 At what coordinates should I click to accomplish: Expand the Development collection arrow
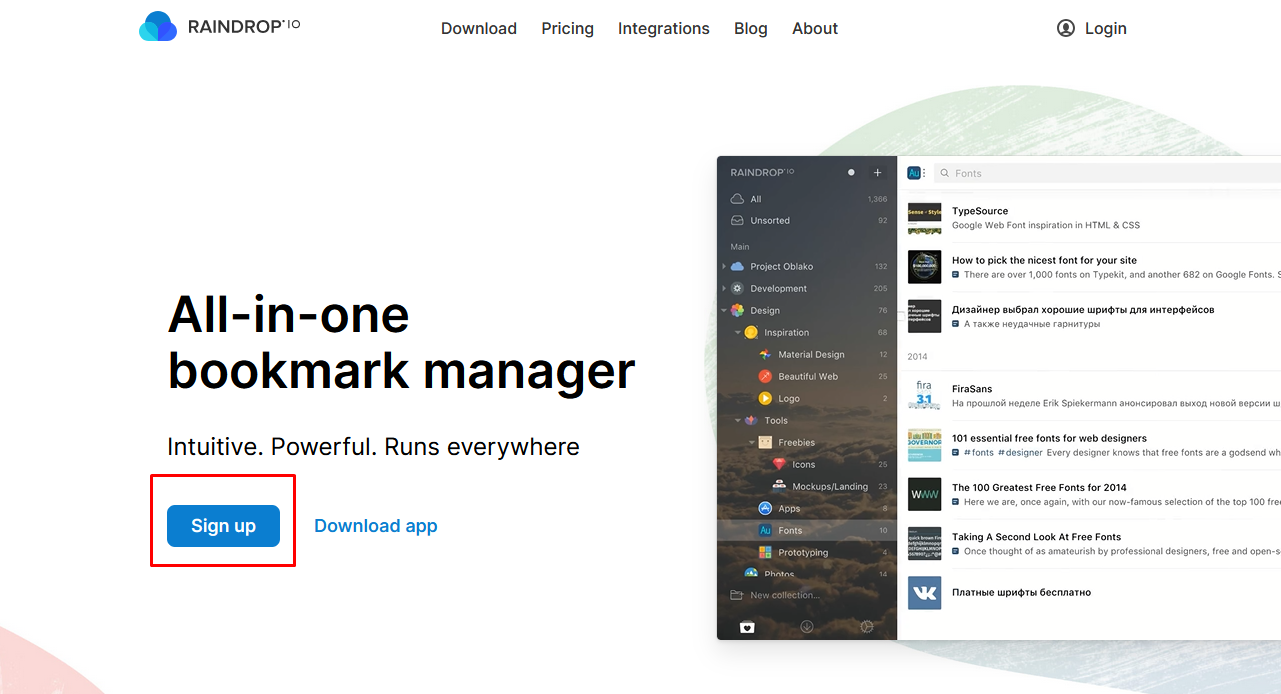coord(723,288)
